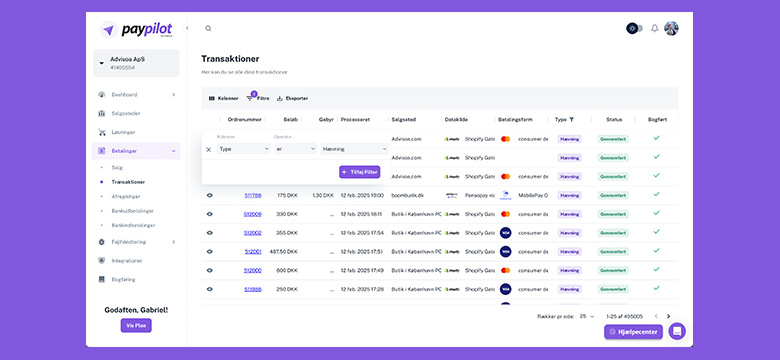Click the eye icon for order 512000
Viewport: 780px width, 360px height.
[209, 270]
